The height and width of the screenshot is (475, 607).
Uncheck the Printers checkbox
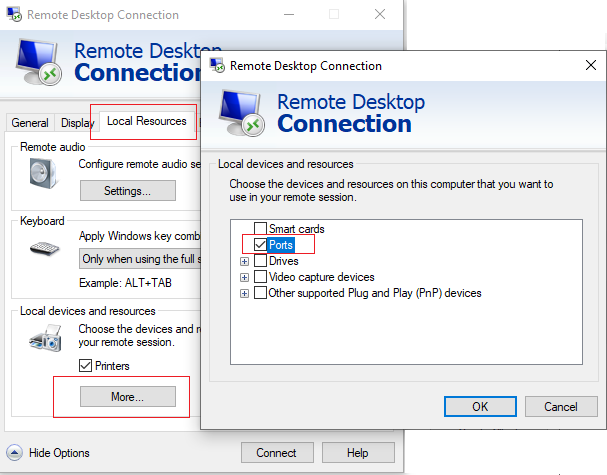tap(86, 366)
